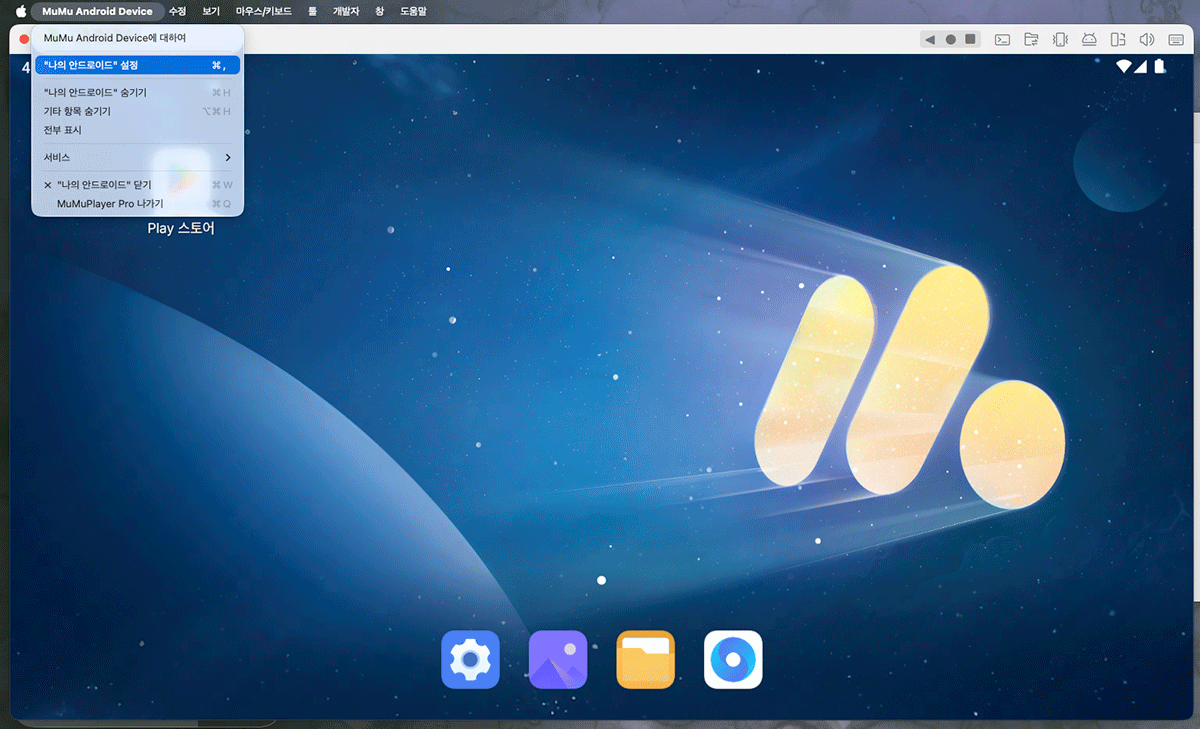
Task: Click the shake device icon
Action: point(1060,40)
